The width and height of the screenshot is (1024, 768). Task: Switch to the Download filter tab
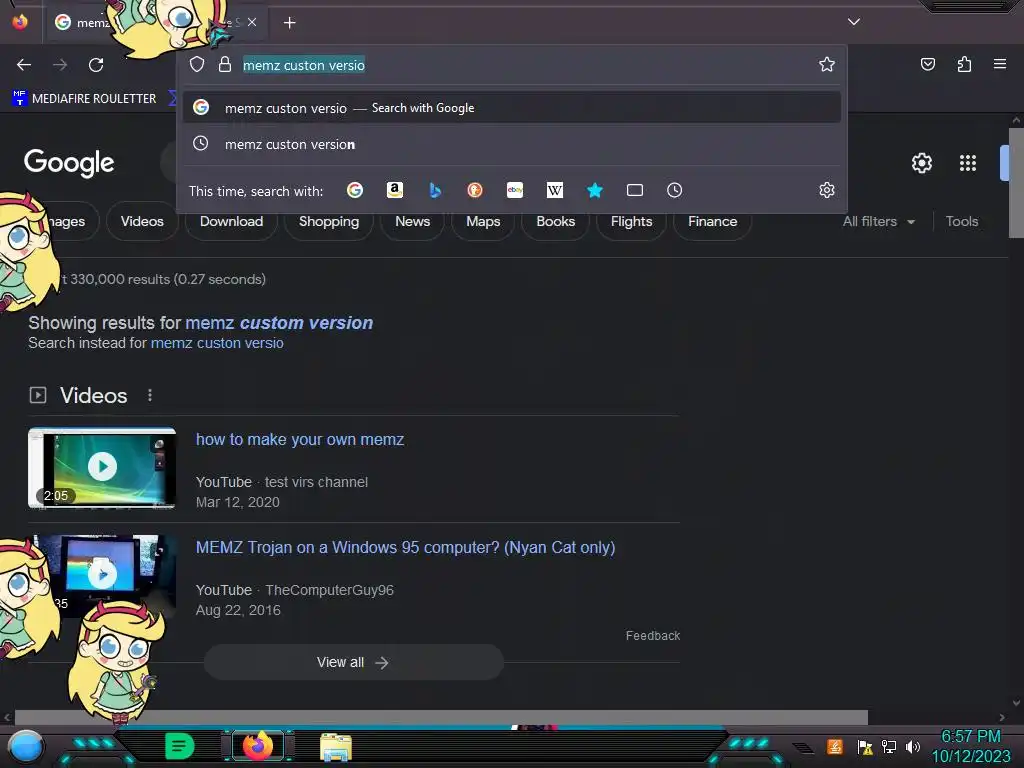[231, 221]
